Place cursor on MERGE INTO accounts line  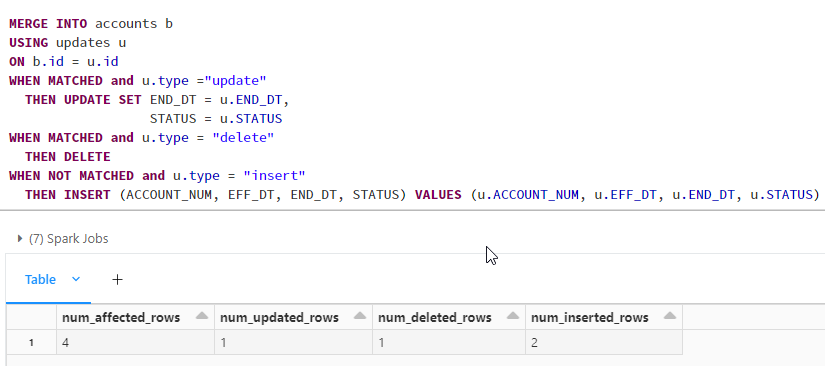tap(91, 24)
